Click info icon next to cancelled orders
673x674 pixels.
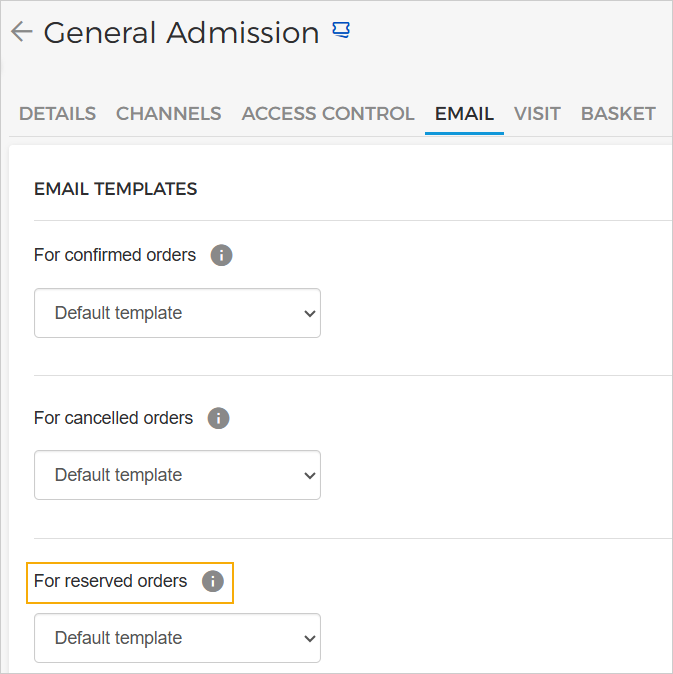click(218, 418)
